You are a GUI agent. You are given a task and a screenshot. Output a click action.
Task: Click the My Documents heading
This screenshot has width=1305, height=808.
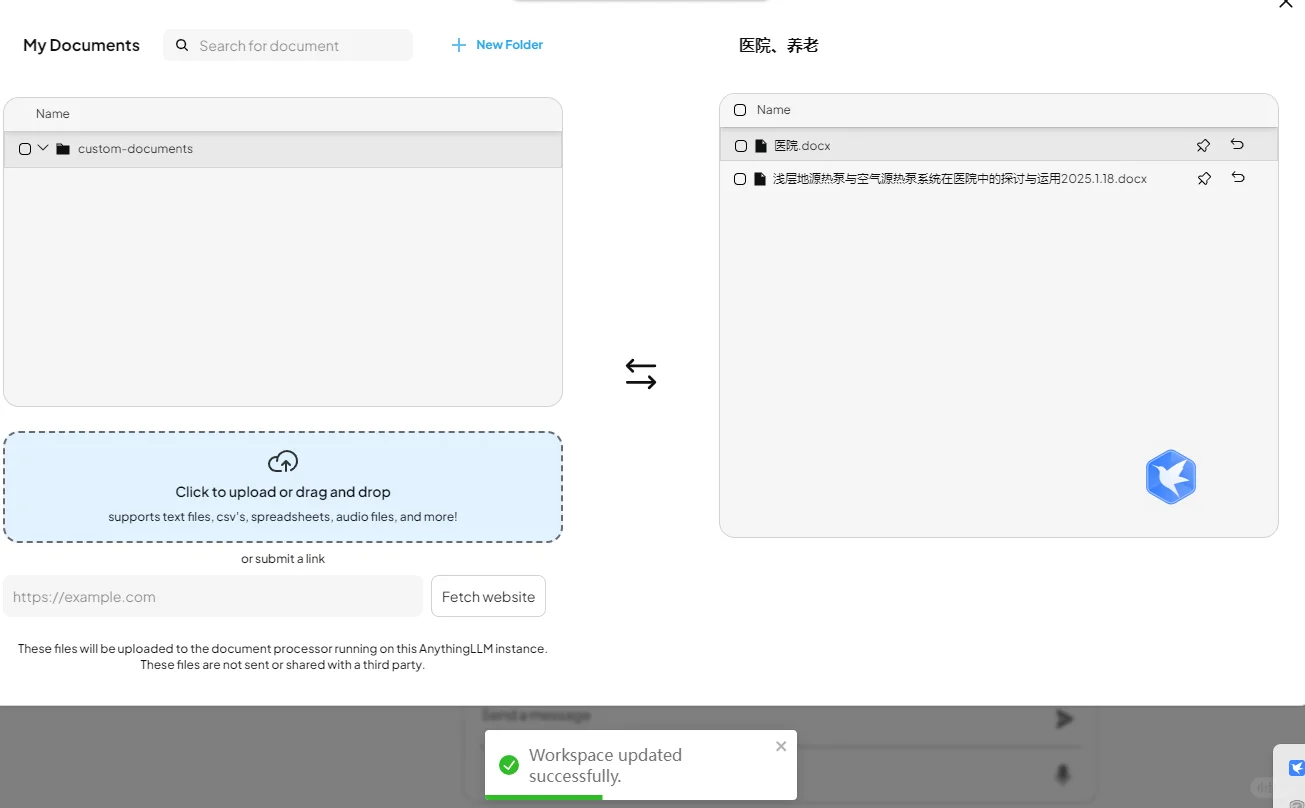[x=81, y=45]
